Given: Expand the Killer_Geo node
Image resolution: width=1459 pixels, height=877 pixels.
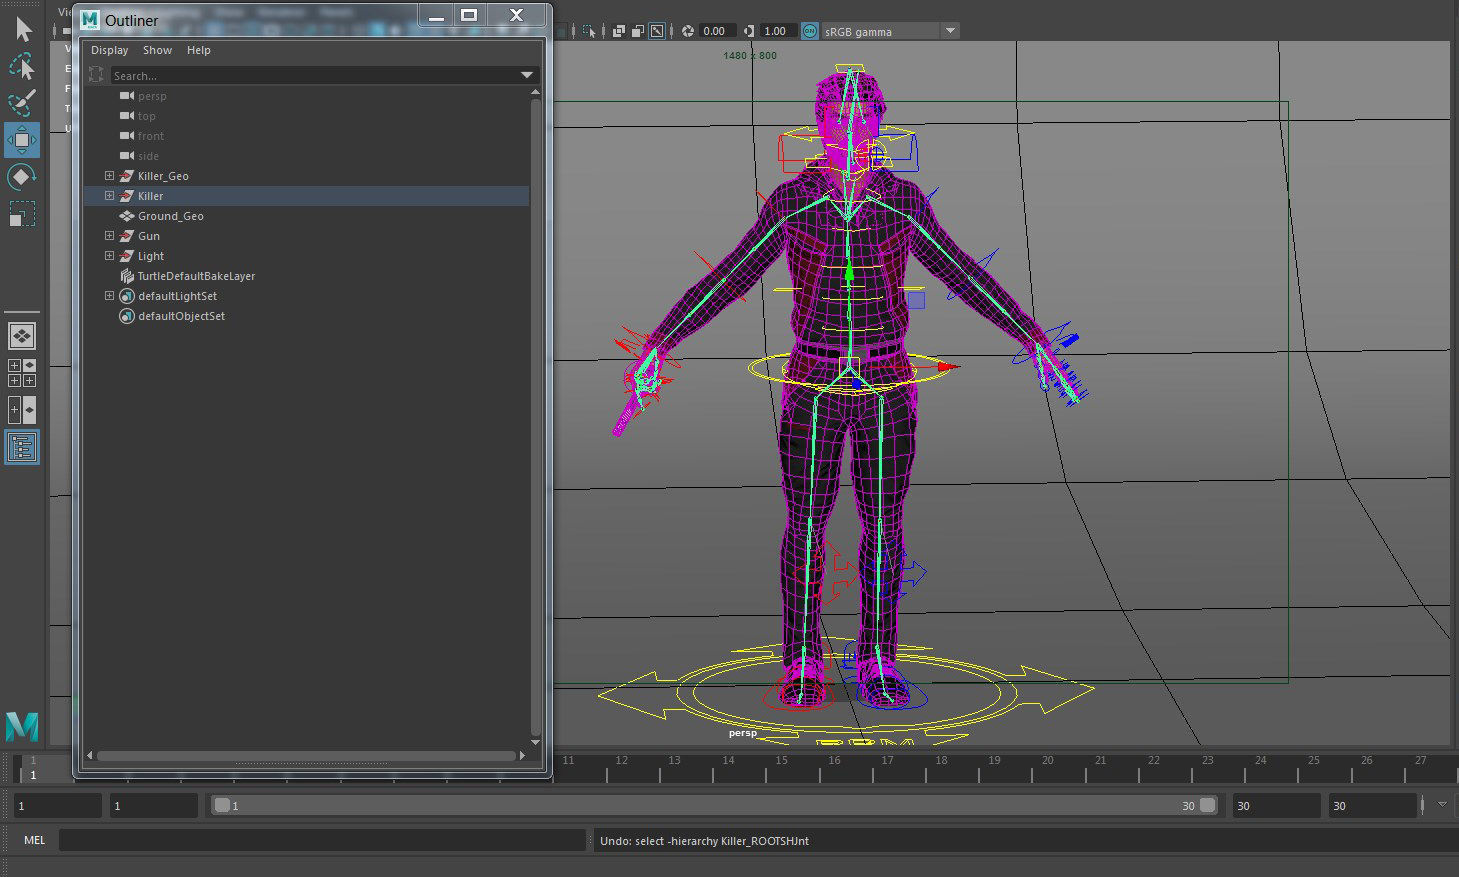Looking at the screenshot, I should [109, 176].
